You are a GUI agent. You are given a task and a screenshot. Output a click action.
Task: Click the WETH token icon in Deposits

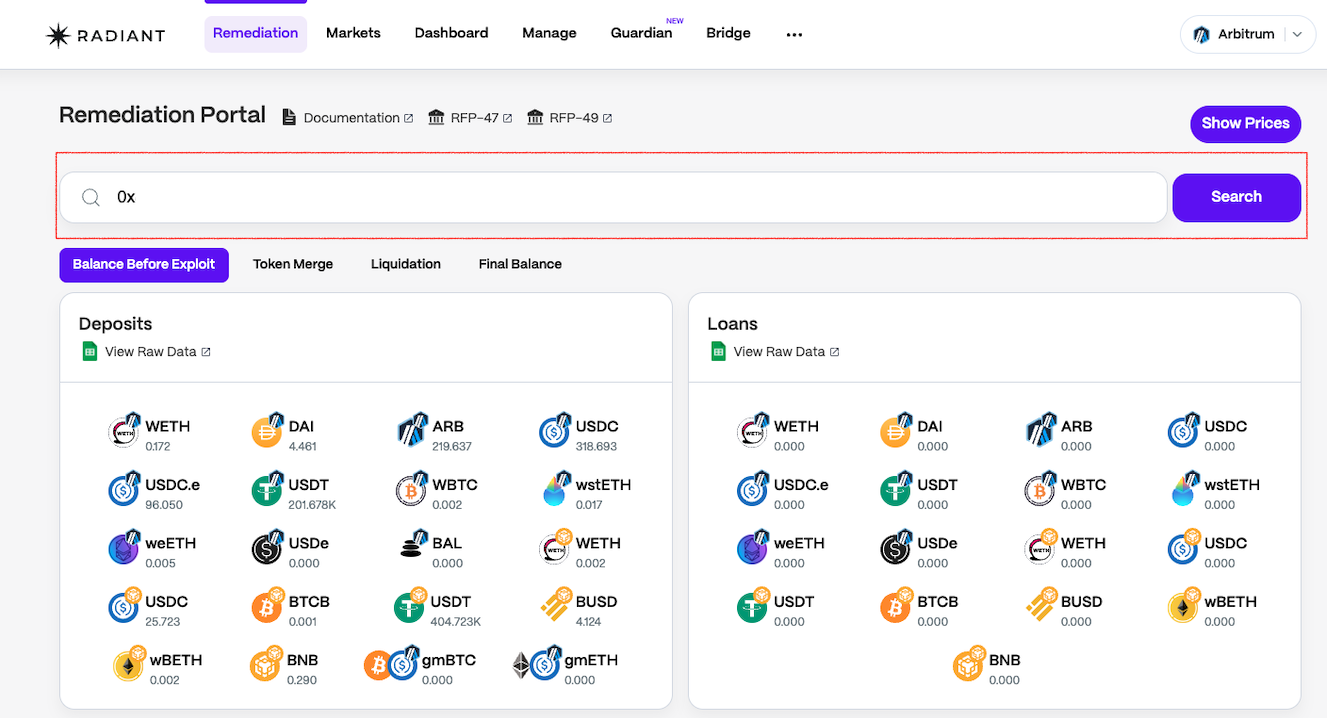coord(124,431)
